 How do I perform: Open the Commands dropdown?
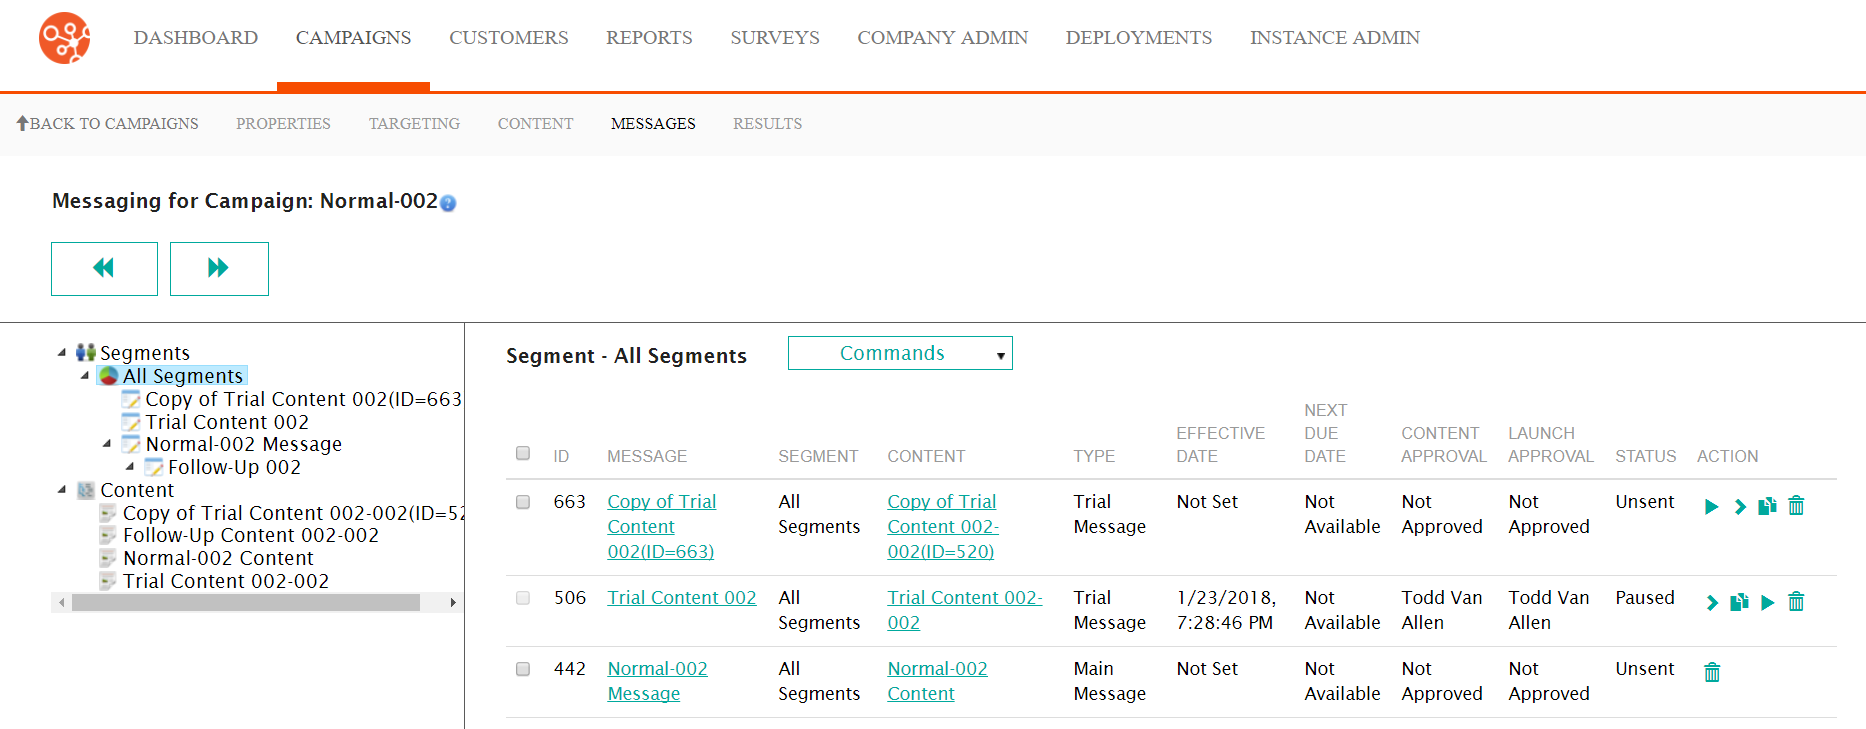point(899,353)
